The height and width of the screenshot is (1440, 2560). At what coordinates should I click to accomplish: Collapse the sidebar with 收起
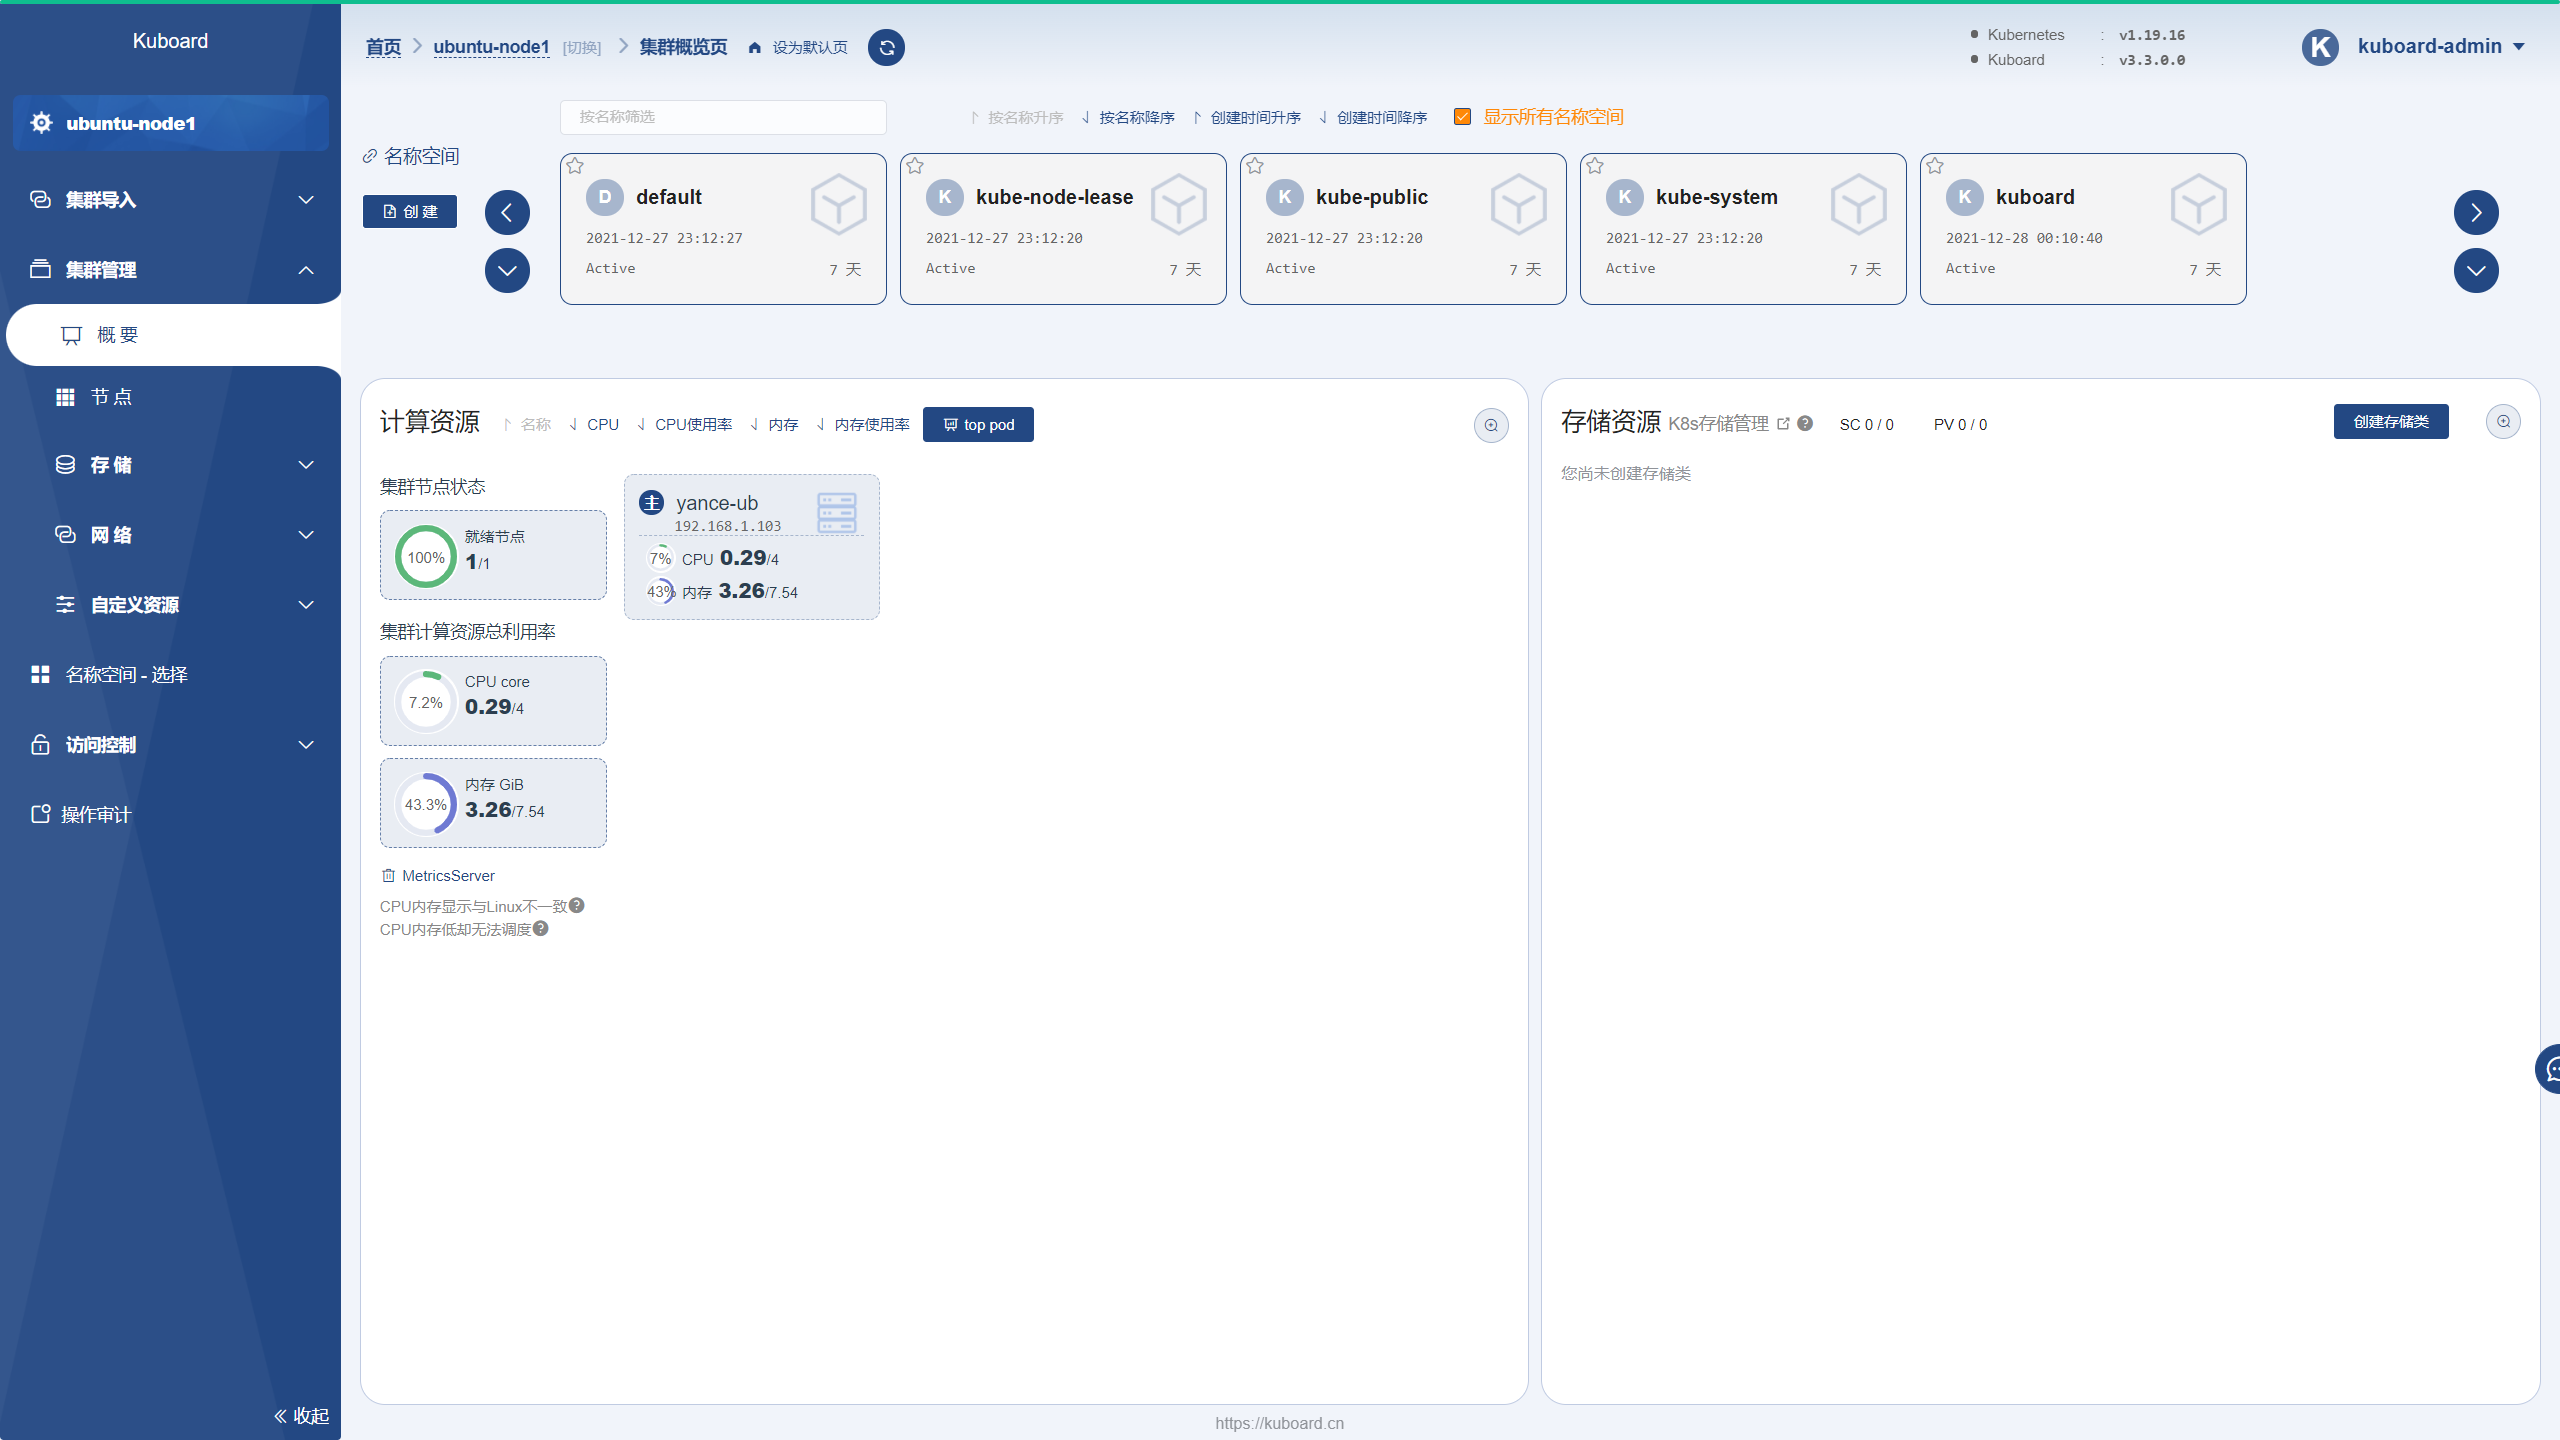[301, 1416]
